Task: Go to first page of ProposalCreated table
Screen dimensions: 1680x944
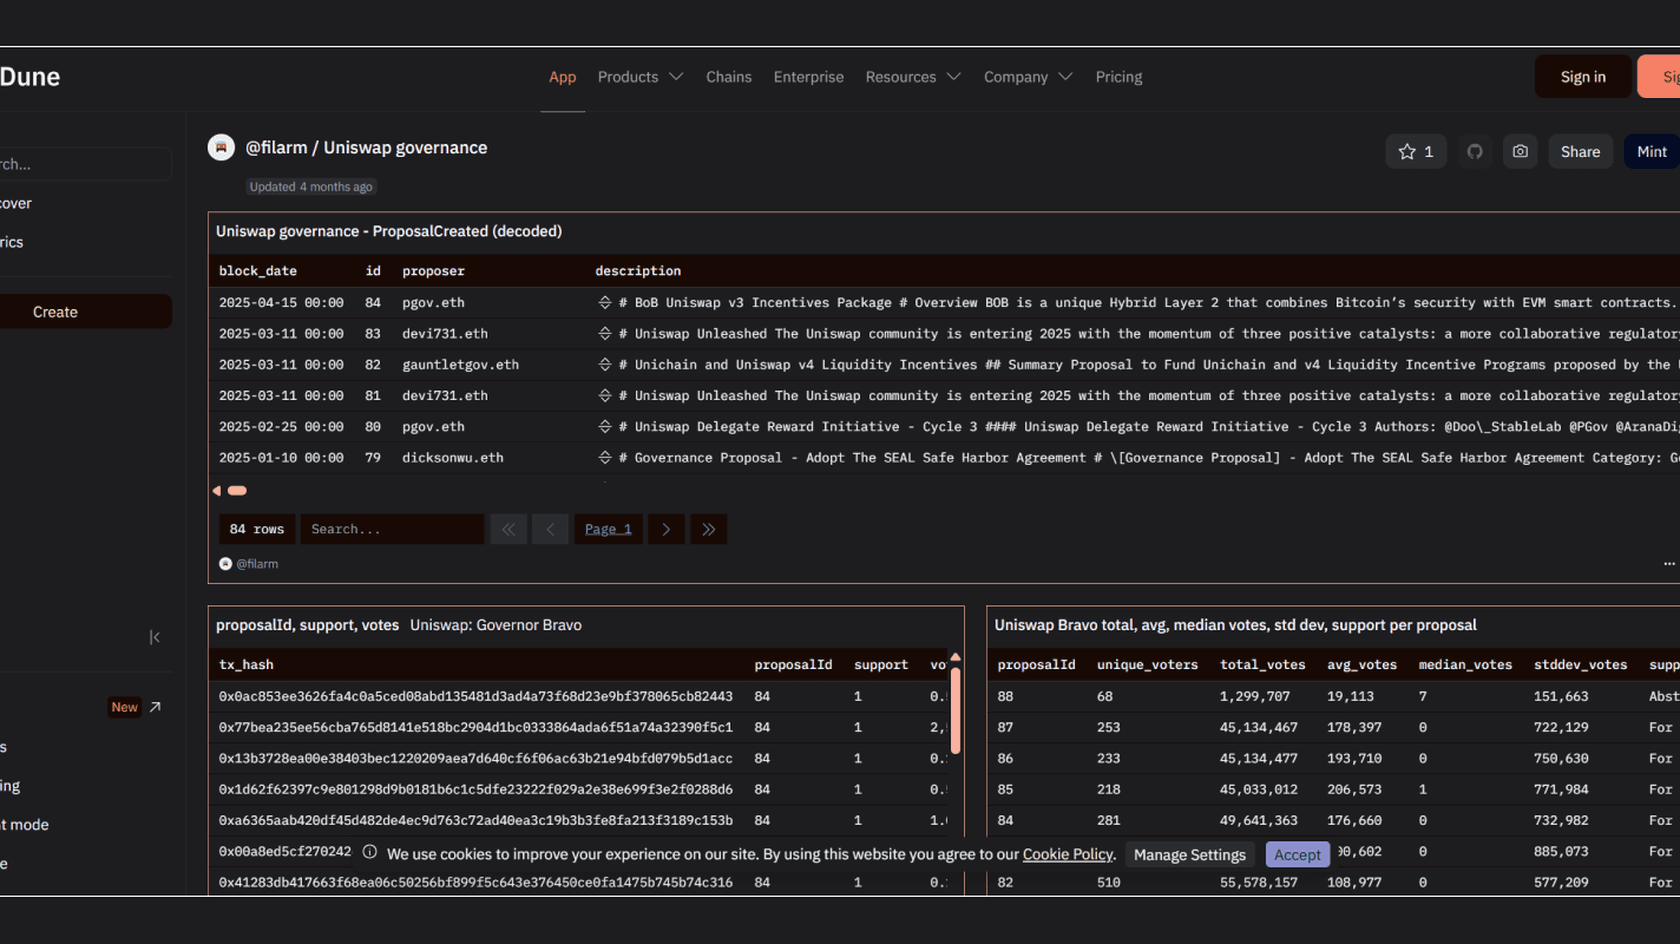Action: pyautogui.click(x=508, y=529)
